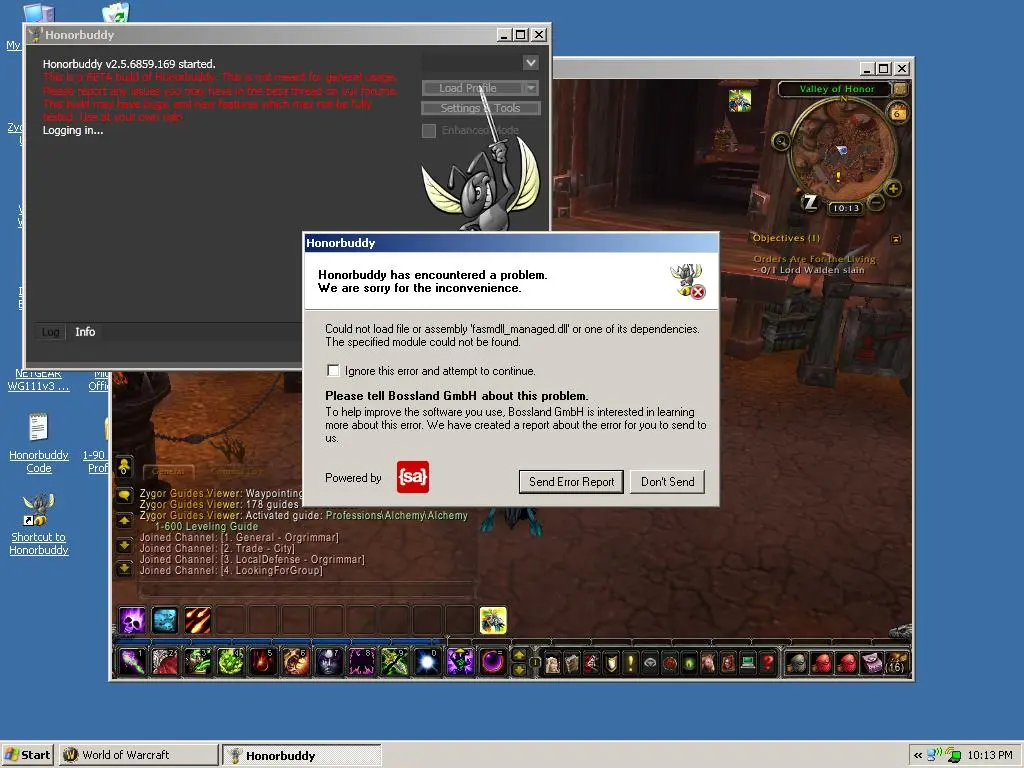This screenshot has width=1024, height=768.
Task: Open the minimap tracking magnifier icon
Action: 780,141
